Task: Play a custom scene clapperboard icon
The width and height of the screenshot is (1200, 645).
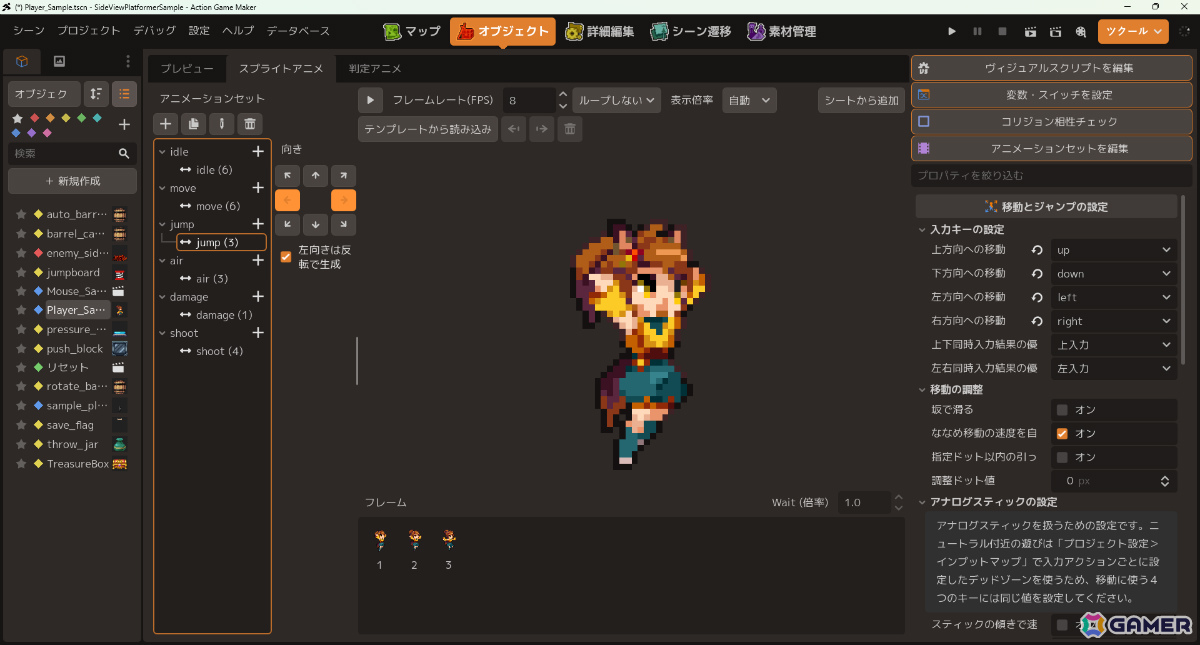Action: pos(1055,31)
